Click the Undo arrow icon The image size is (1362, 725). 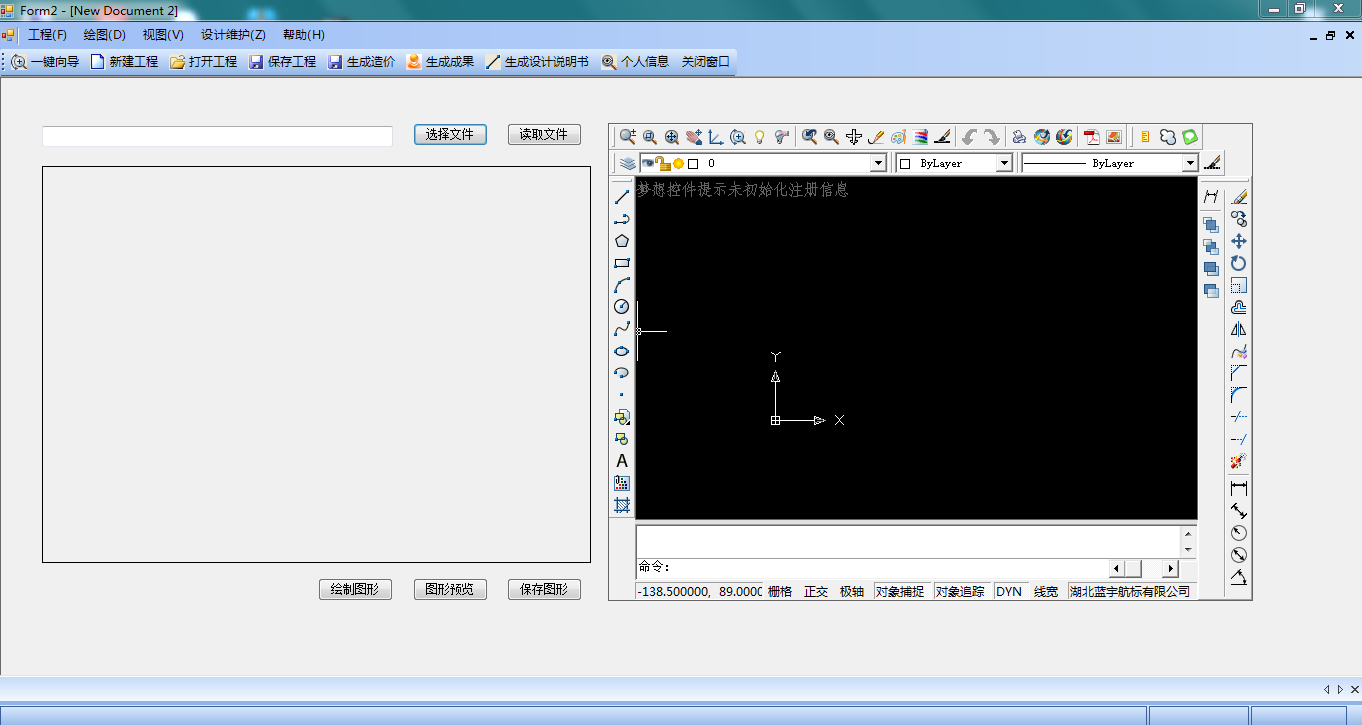969,137
